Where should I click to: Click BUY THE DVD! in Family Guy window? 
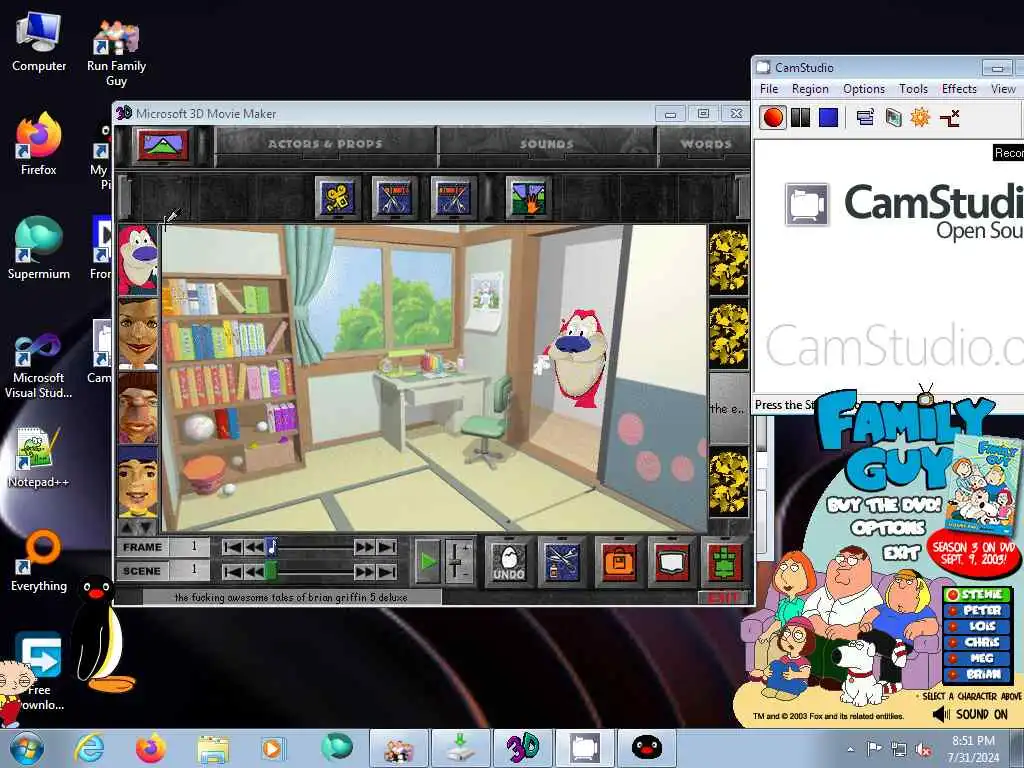click(884, 505)
